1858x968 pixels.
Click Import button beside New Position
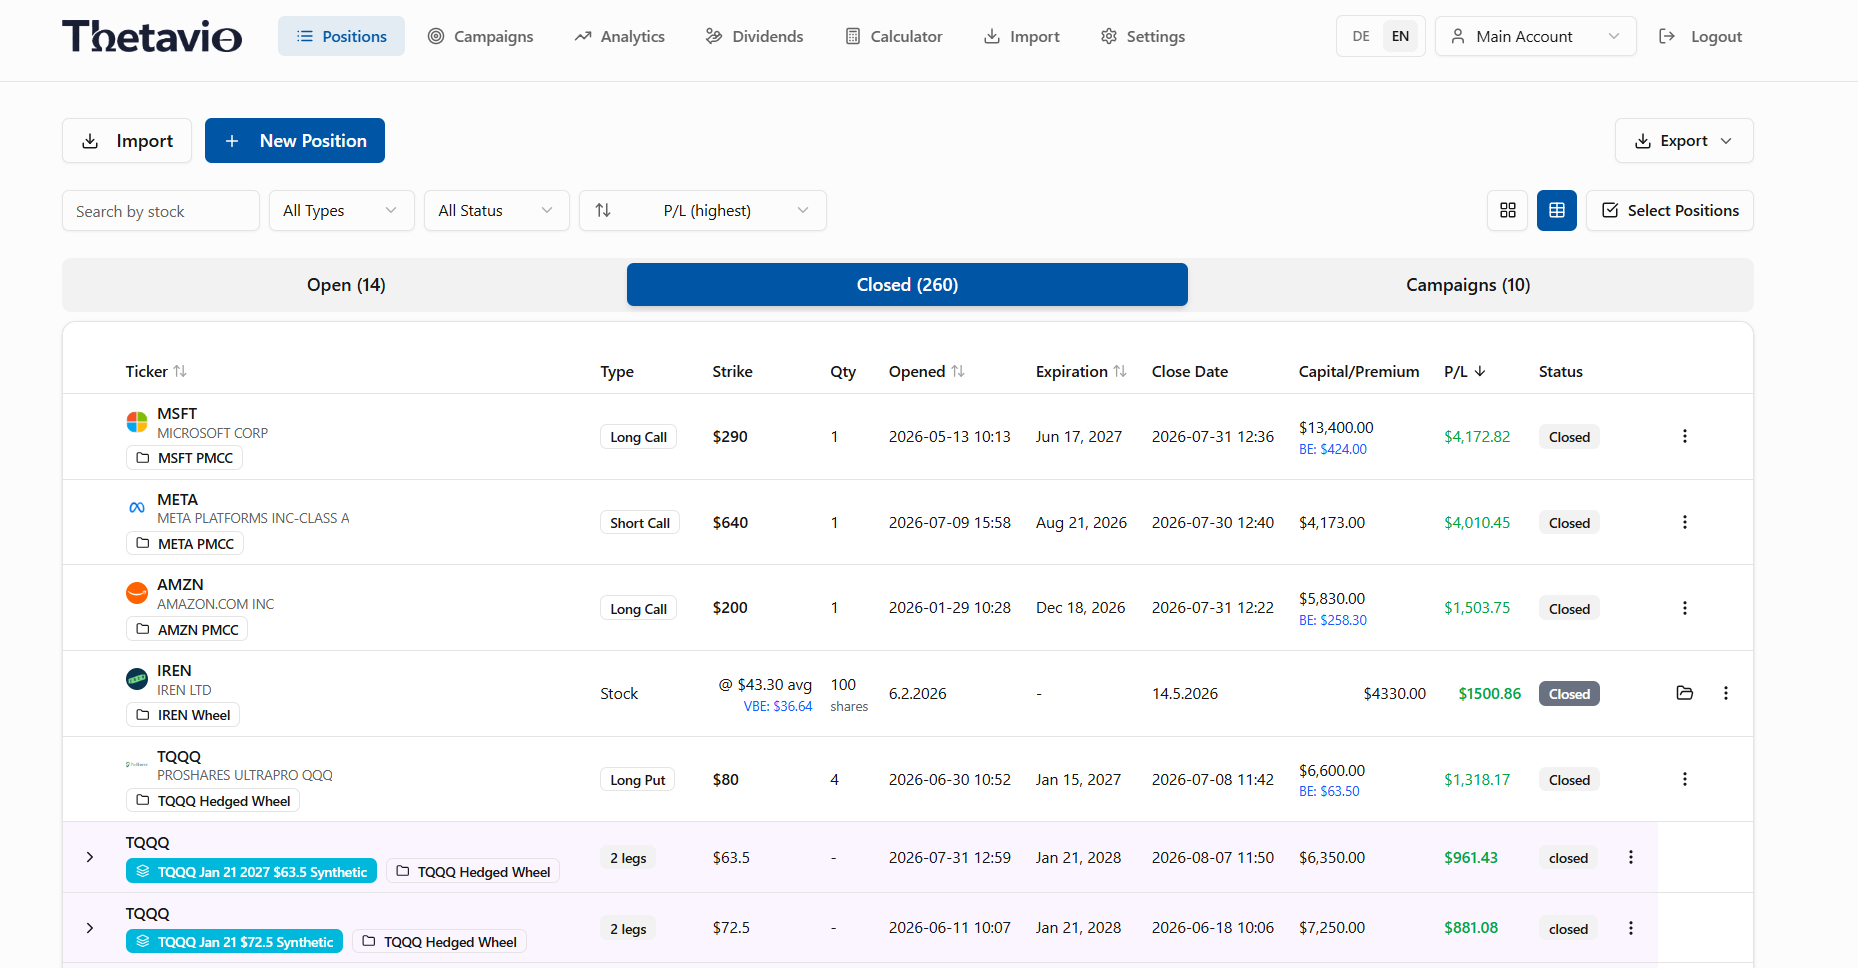(x=127, y=141)
